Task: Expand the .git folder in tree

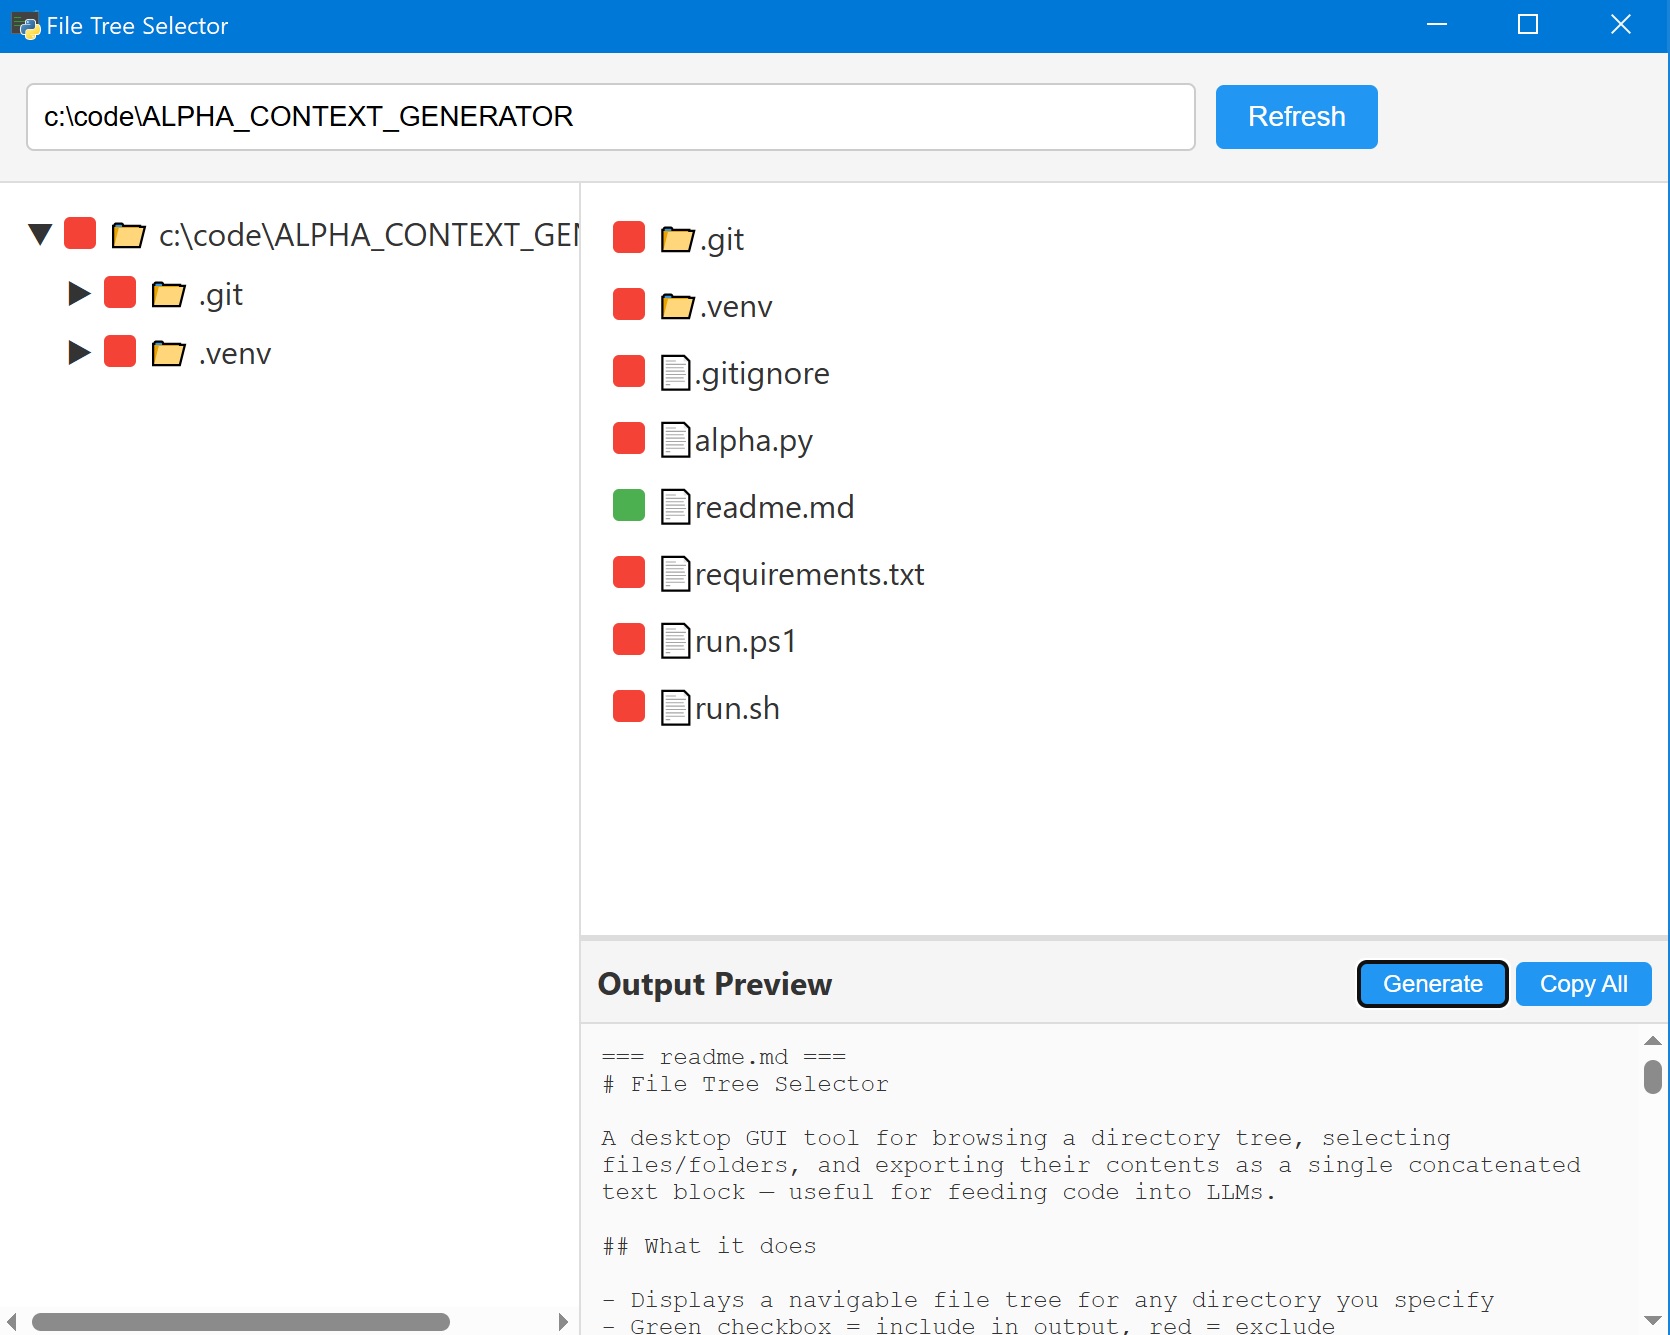Action: [x=79, y=294]
